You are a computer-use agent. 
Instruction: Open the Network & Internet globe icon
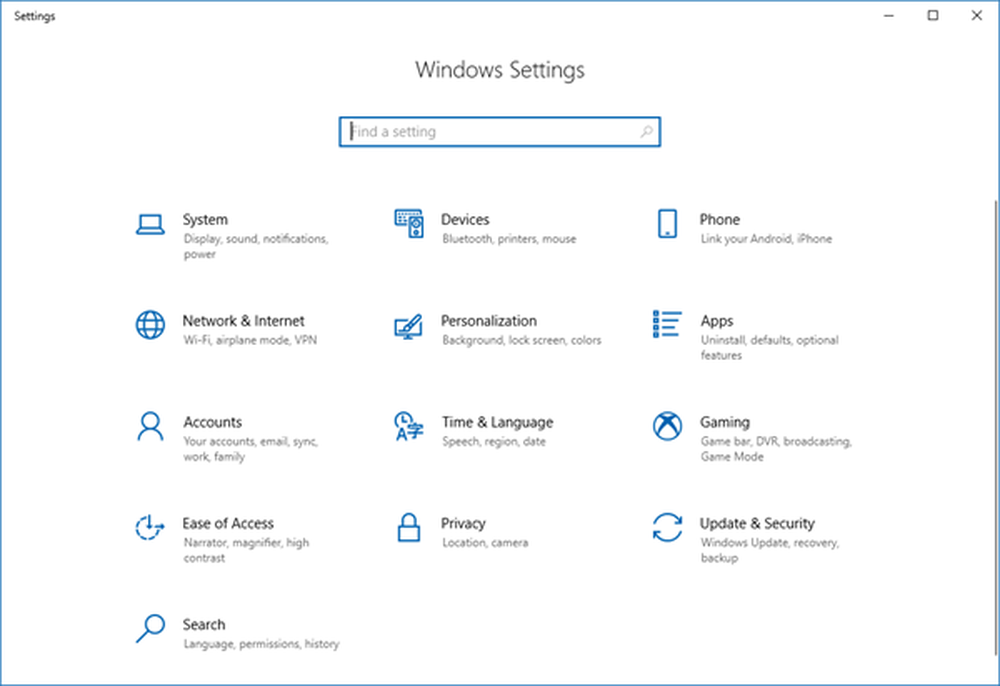coord(150,325)
